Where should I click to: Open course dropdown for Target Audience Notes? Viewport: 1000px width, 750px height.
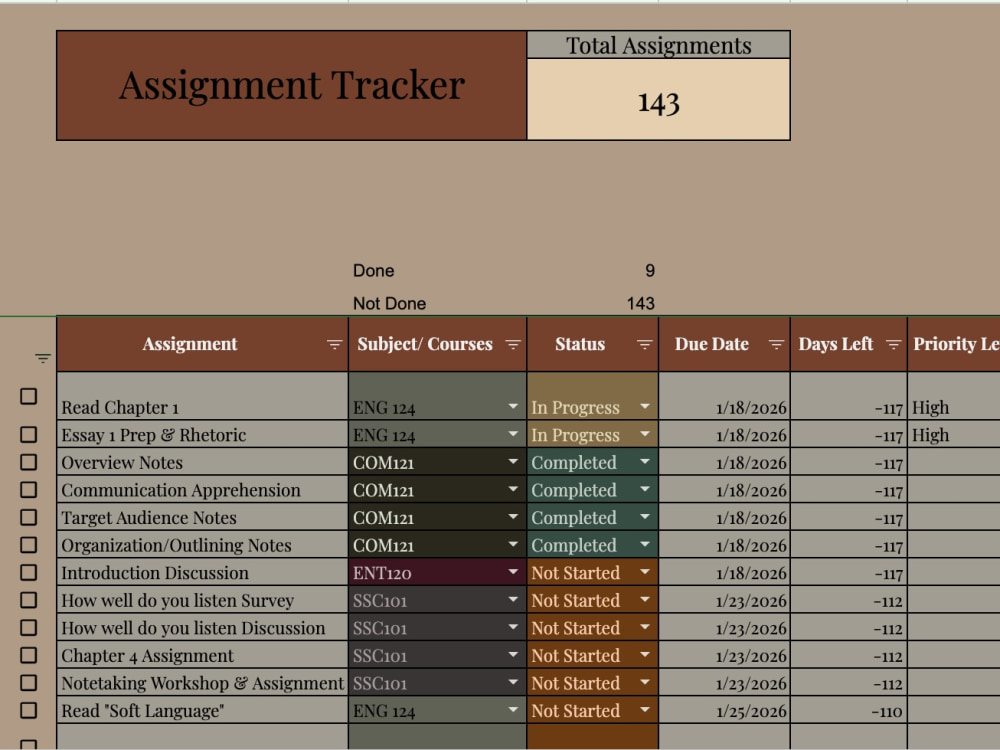[x=513, y=517]
